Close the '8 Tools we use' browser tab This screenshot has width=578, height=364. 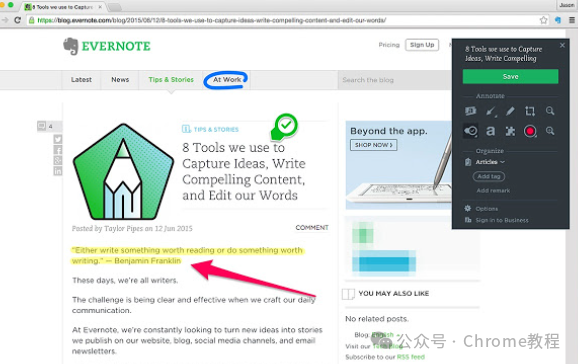point(100,7)
